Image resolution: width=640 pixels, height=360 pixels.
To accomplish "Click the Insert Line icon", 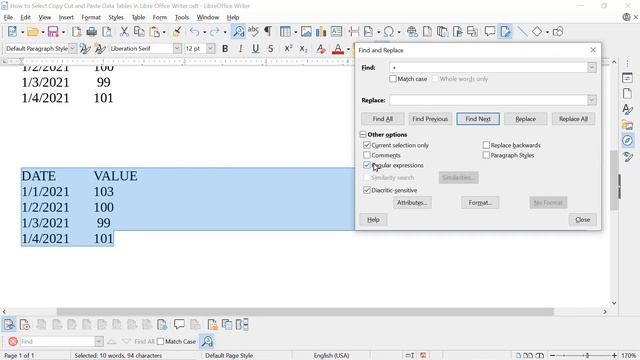I will pyautogui.click(x=522, y=32).
